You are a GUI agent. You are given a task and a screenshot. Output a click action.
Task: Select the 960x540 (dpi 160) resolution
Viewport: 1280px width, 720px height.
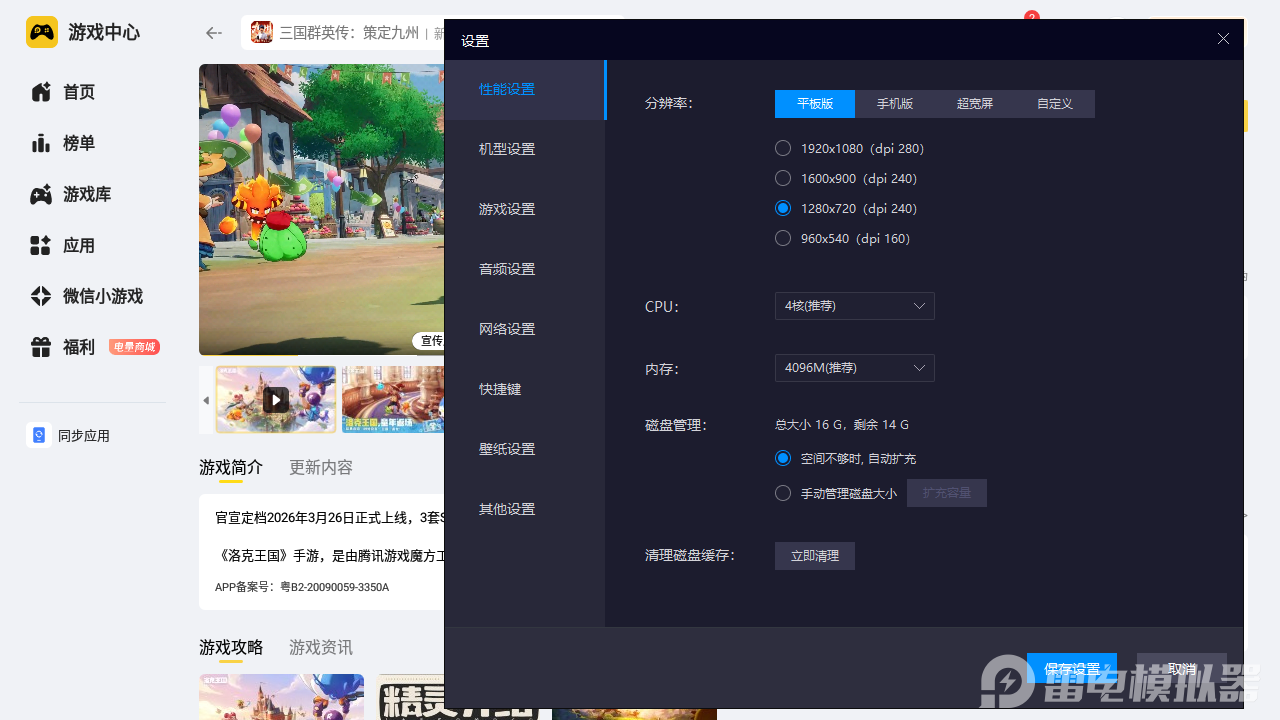click(x=783, y=238)
